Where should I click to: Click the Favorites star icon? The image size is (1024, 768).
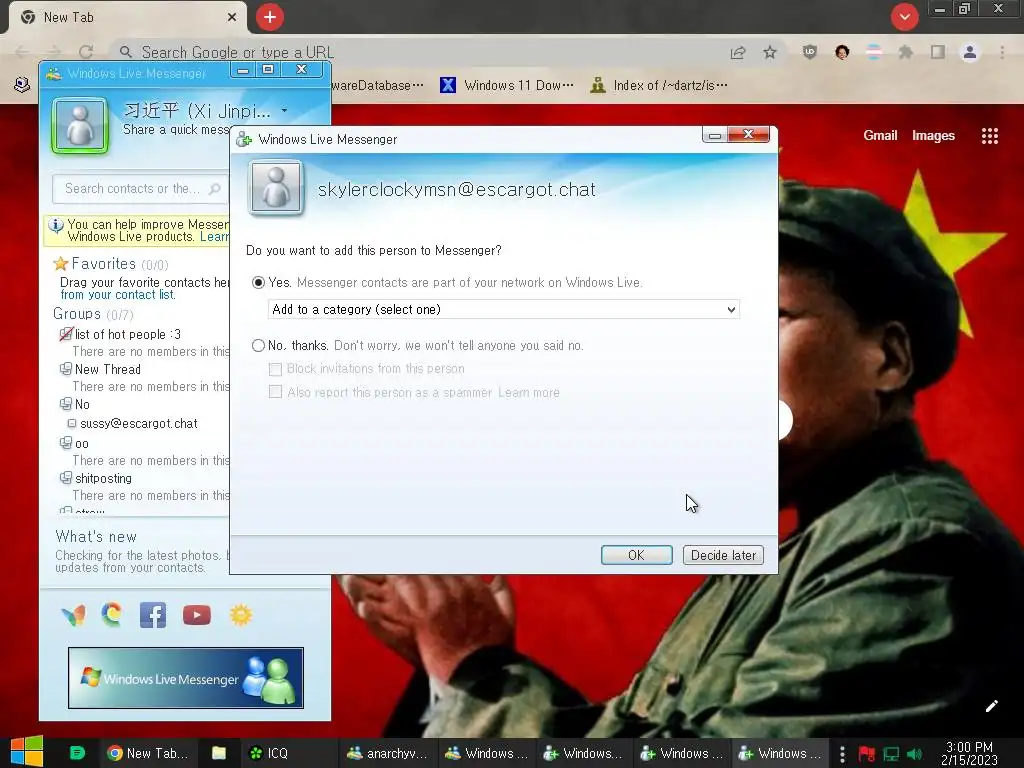61,264
